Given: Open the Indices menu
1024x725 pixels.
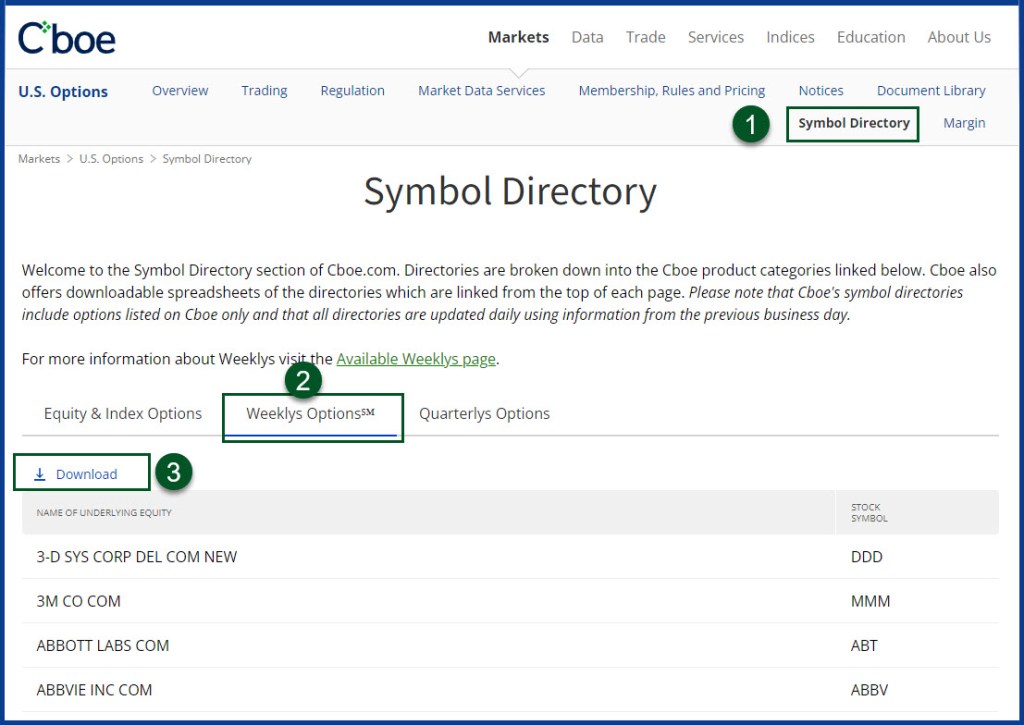Looking at the screenshot, I should pyautogui.click(x=790, y=37).
